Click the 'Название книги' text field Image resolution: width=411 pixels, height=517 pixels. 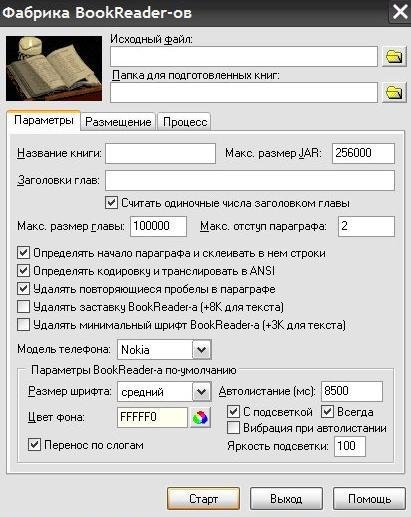[x=160, y=153]
